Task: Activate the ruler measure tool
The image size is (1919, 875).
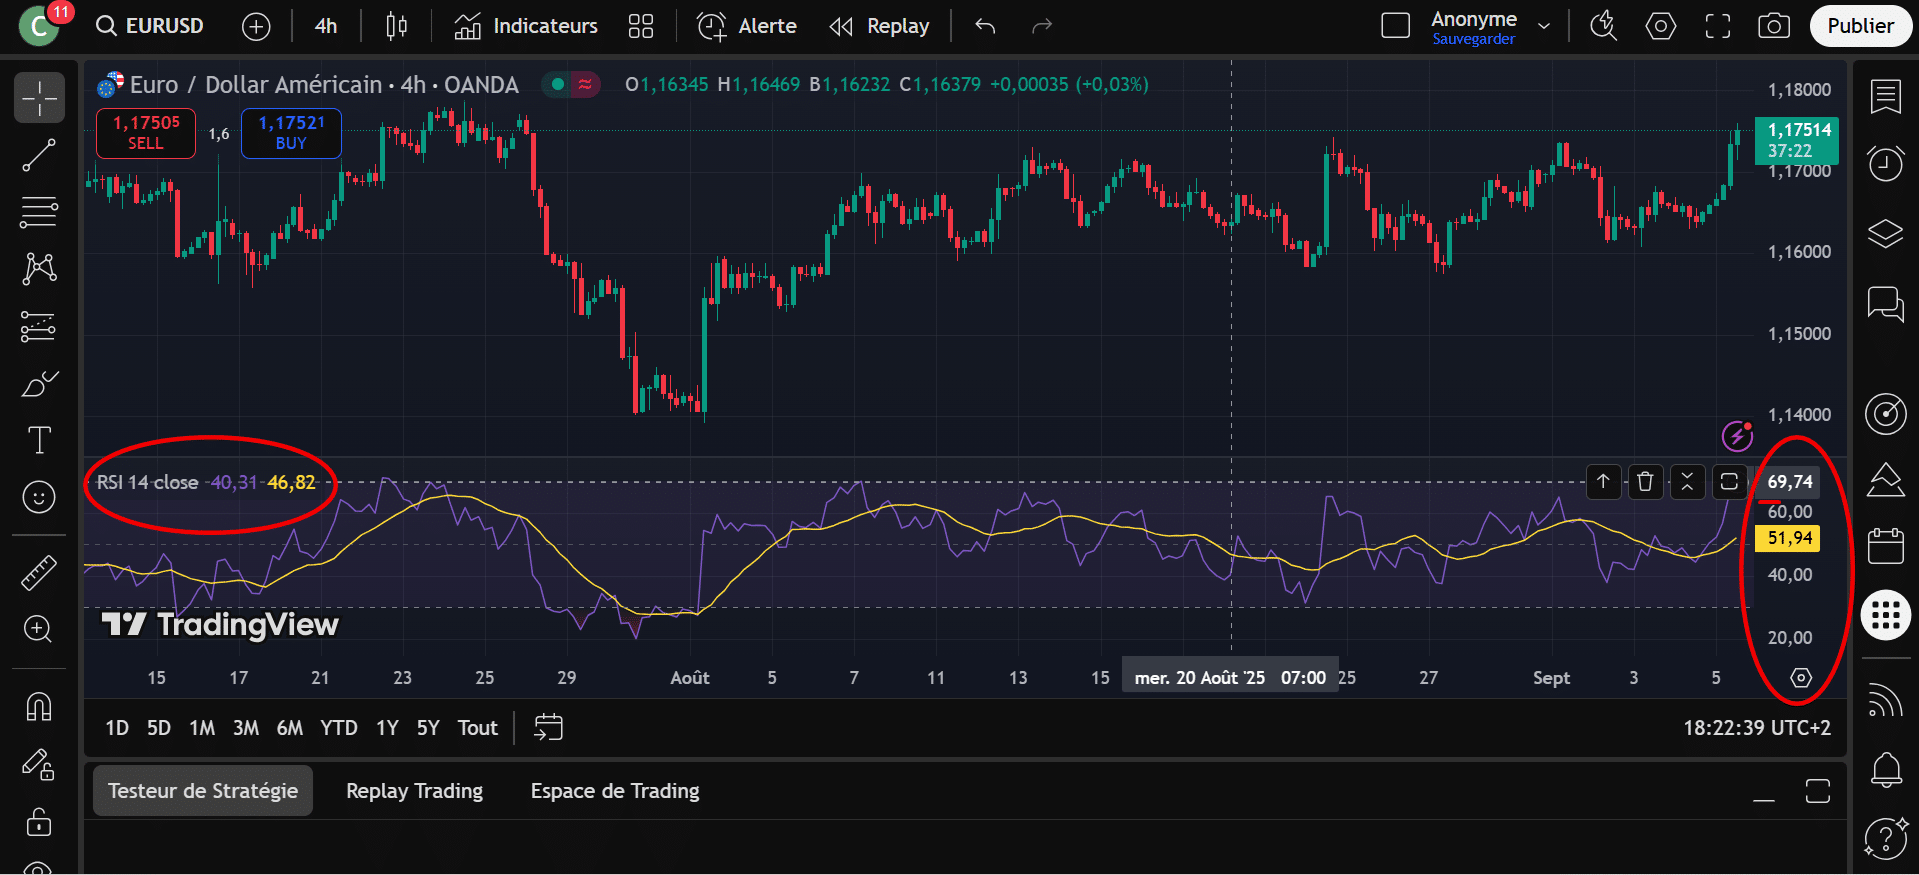Action: 39,573
